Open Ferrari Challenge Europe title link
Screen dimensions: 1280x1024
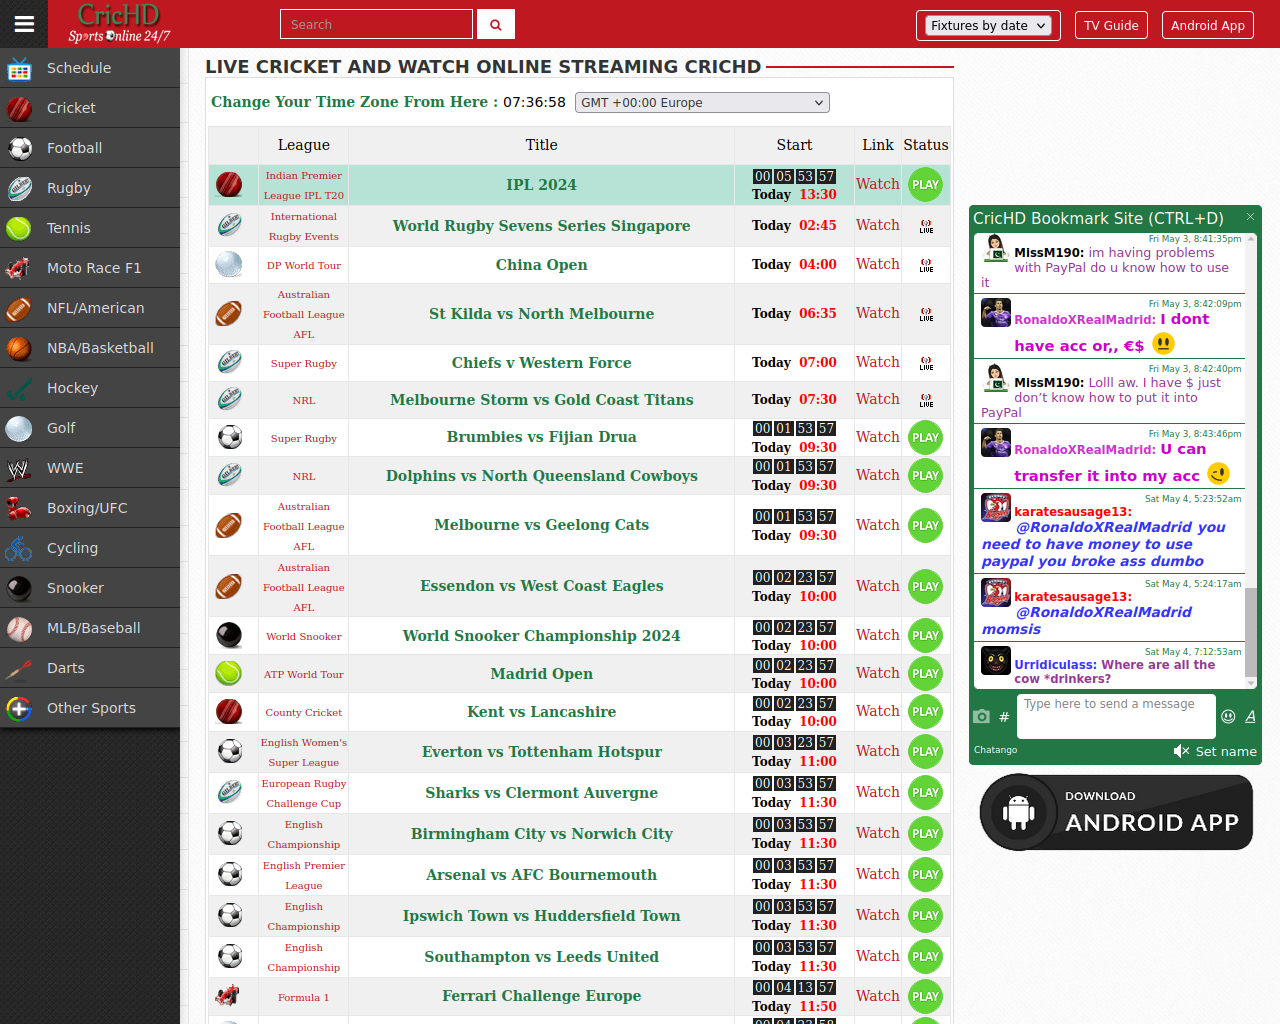(x=541, y=996)
